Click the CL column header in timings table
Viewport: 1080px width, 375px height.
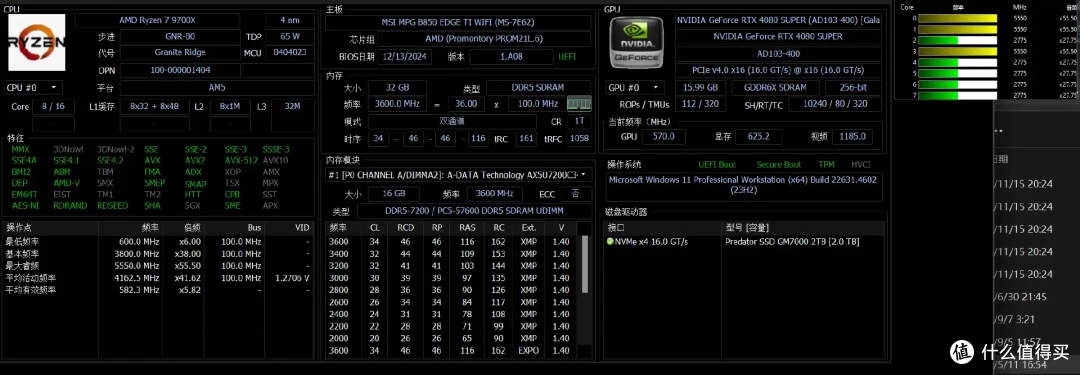[375, 227]
